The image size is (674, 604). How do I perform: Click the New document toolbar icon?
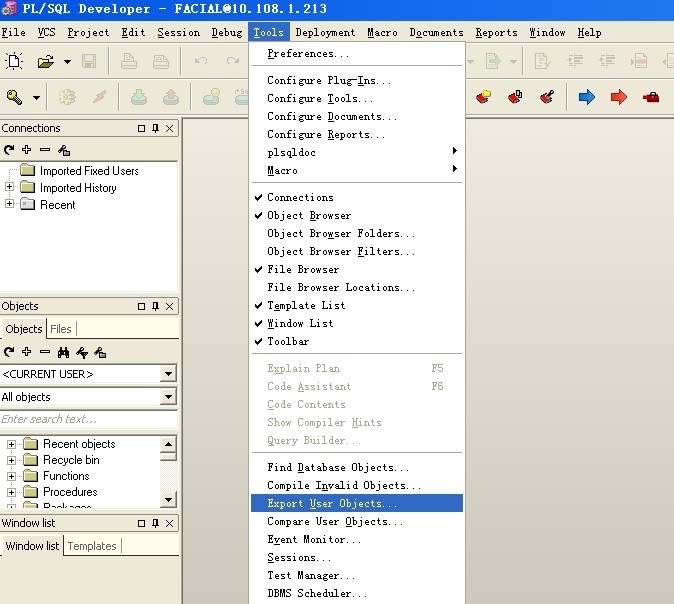pyautogui.click(x=14, y=61)
